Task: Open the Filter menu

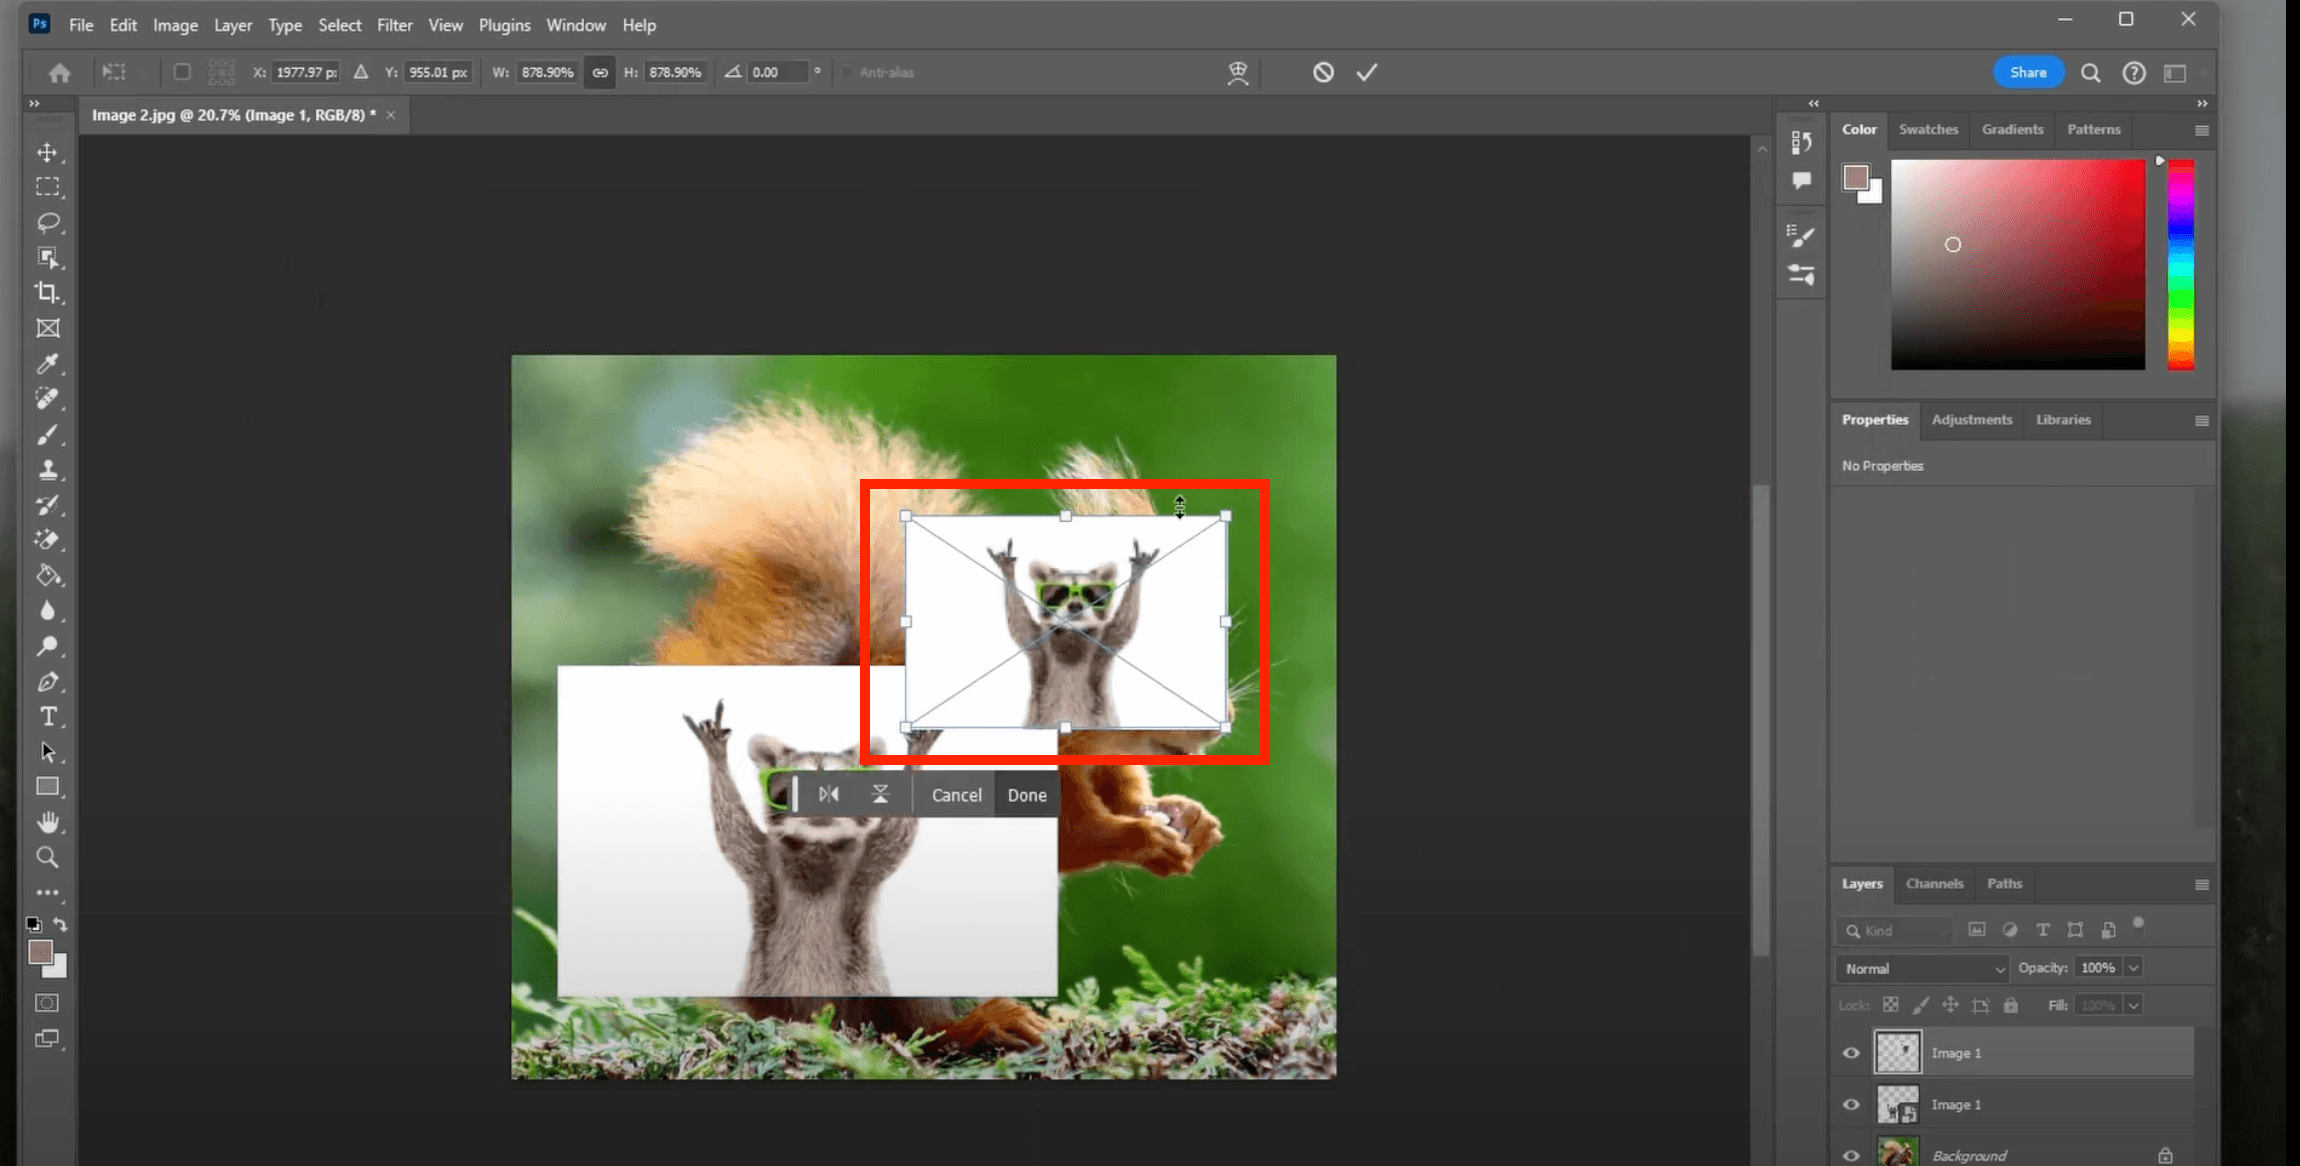Action: [x=394, y=25]
